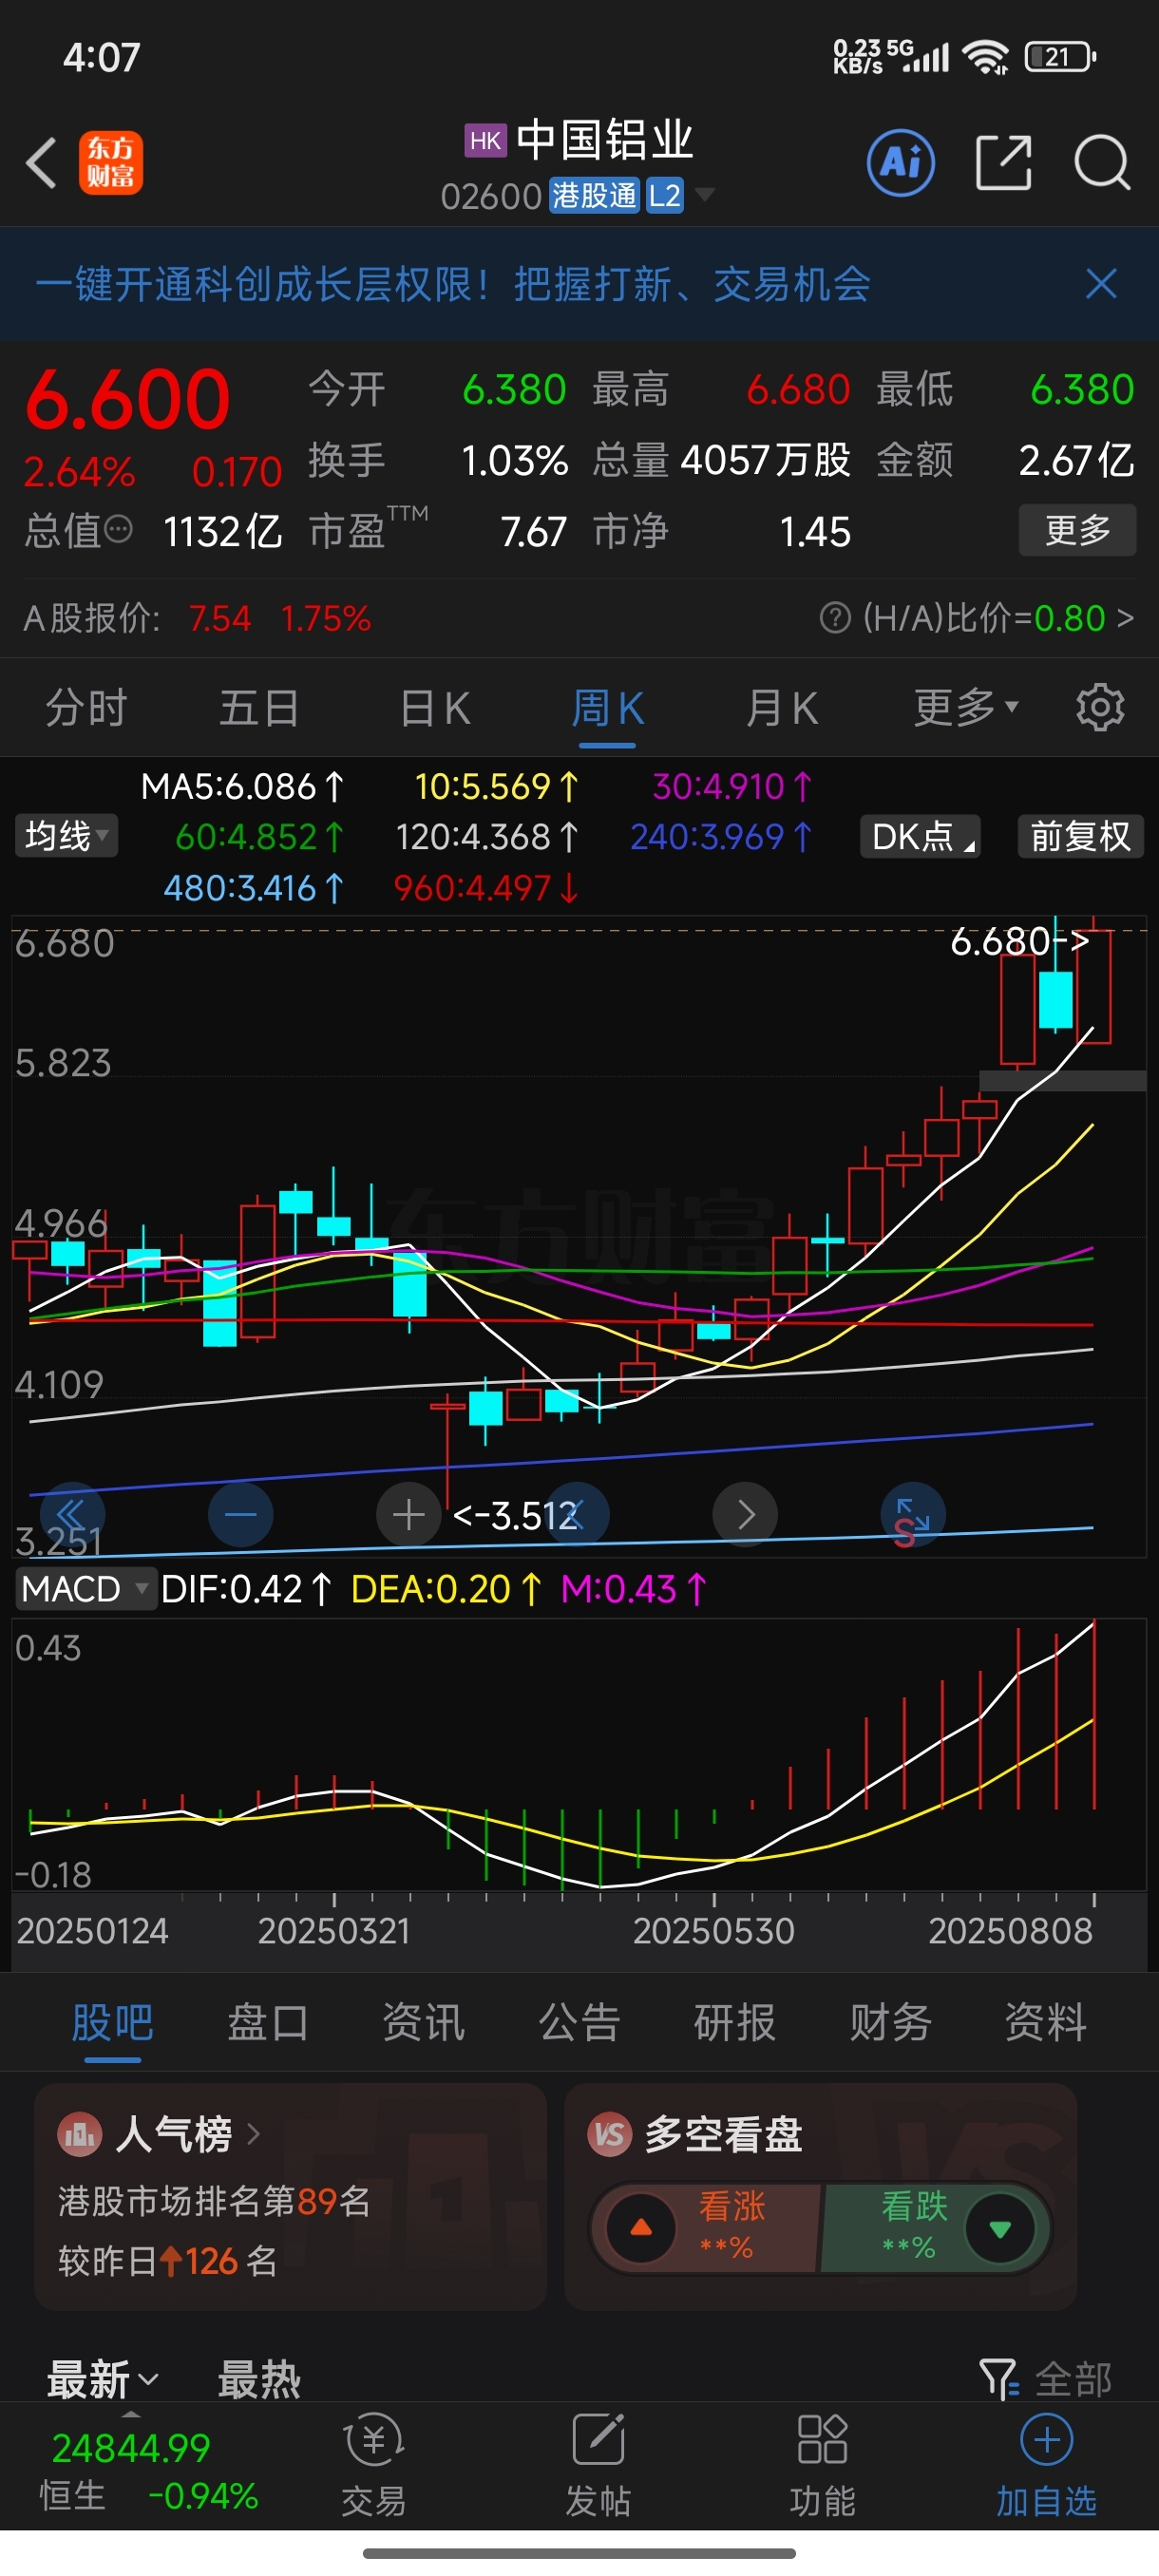1159x2576 pixels.
Task: Tap 港股市场排名第89名 text
Action: (x=214, y=2200)
